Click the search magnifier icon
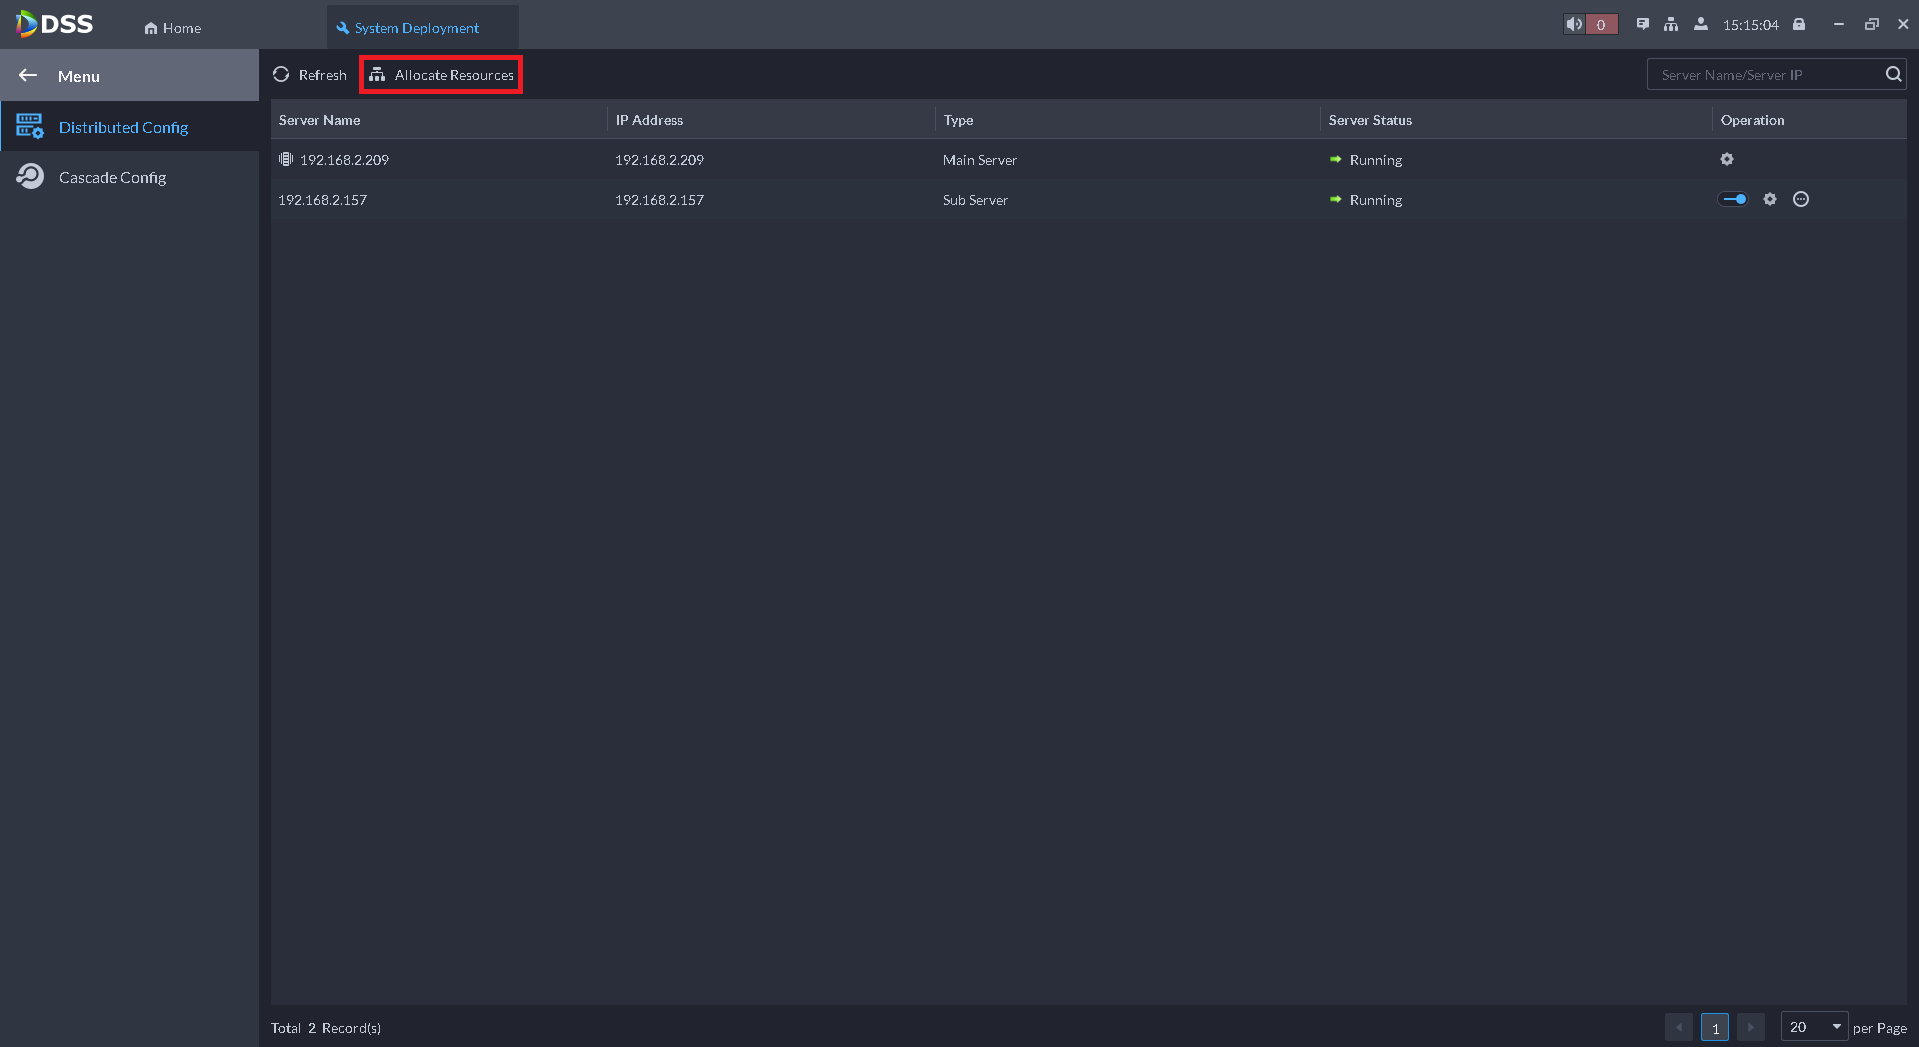Viewport: 1919px width, 1047px height. pyautogui.click(x=1893, y=74)
